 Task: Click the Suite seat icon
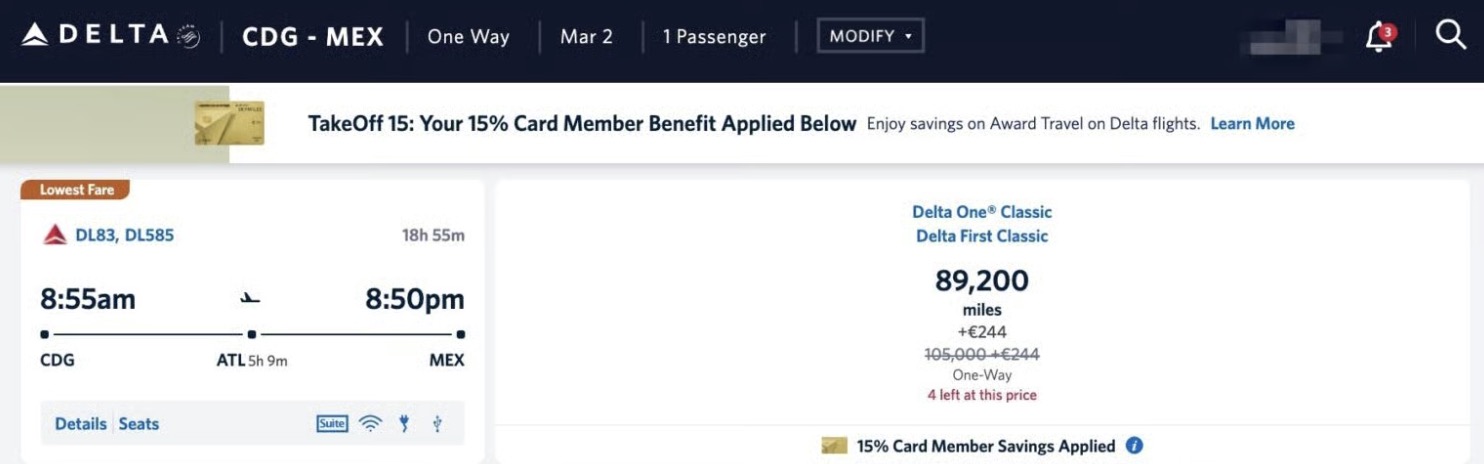332,424
